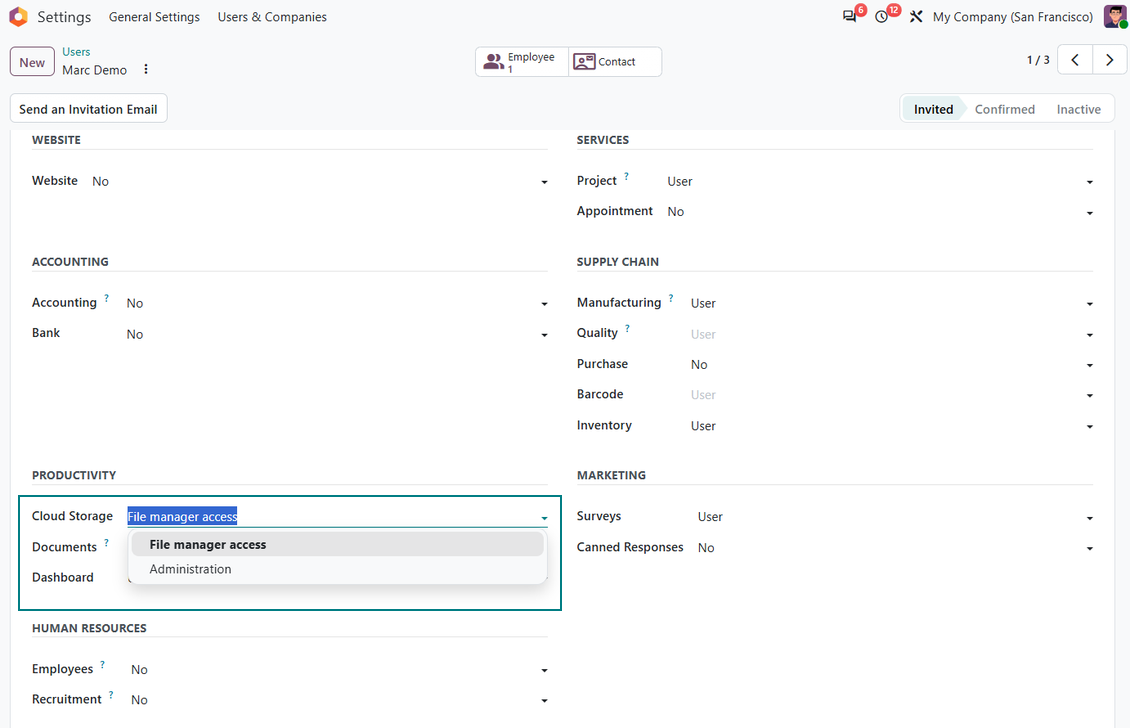Show help tooltip for Quality

627,328
